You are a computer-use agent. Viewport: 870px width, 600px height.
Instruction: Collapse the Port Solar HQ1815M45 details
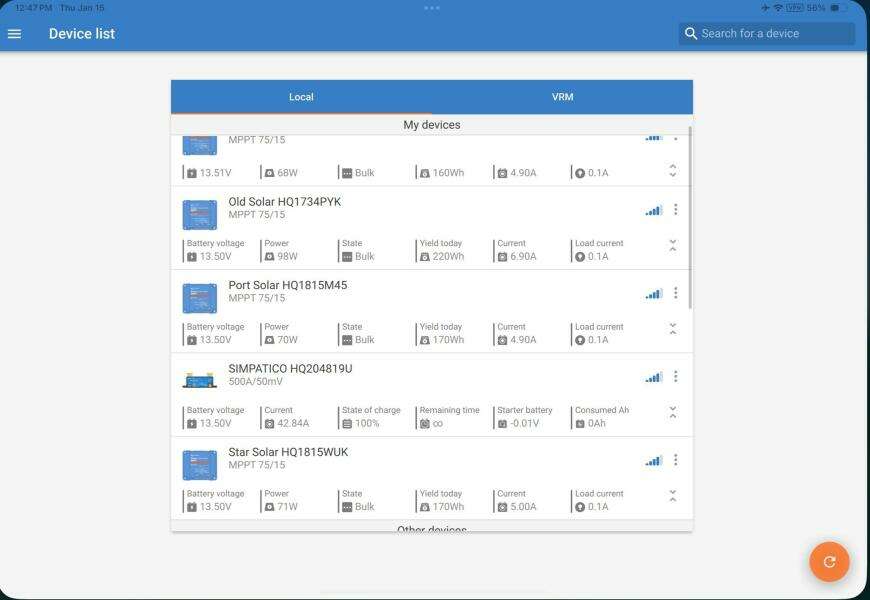tap(673, 329)
